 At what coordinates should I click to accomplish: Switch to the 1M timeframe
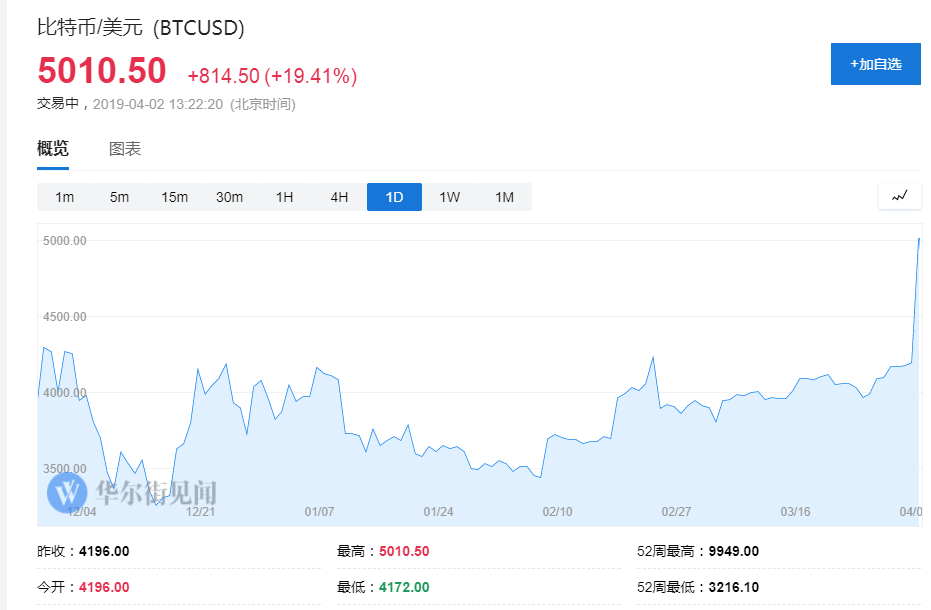(x=504, y=197)
